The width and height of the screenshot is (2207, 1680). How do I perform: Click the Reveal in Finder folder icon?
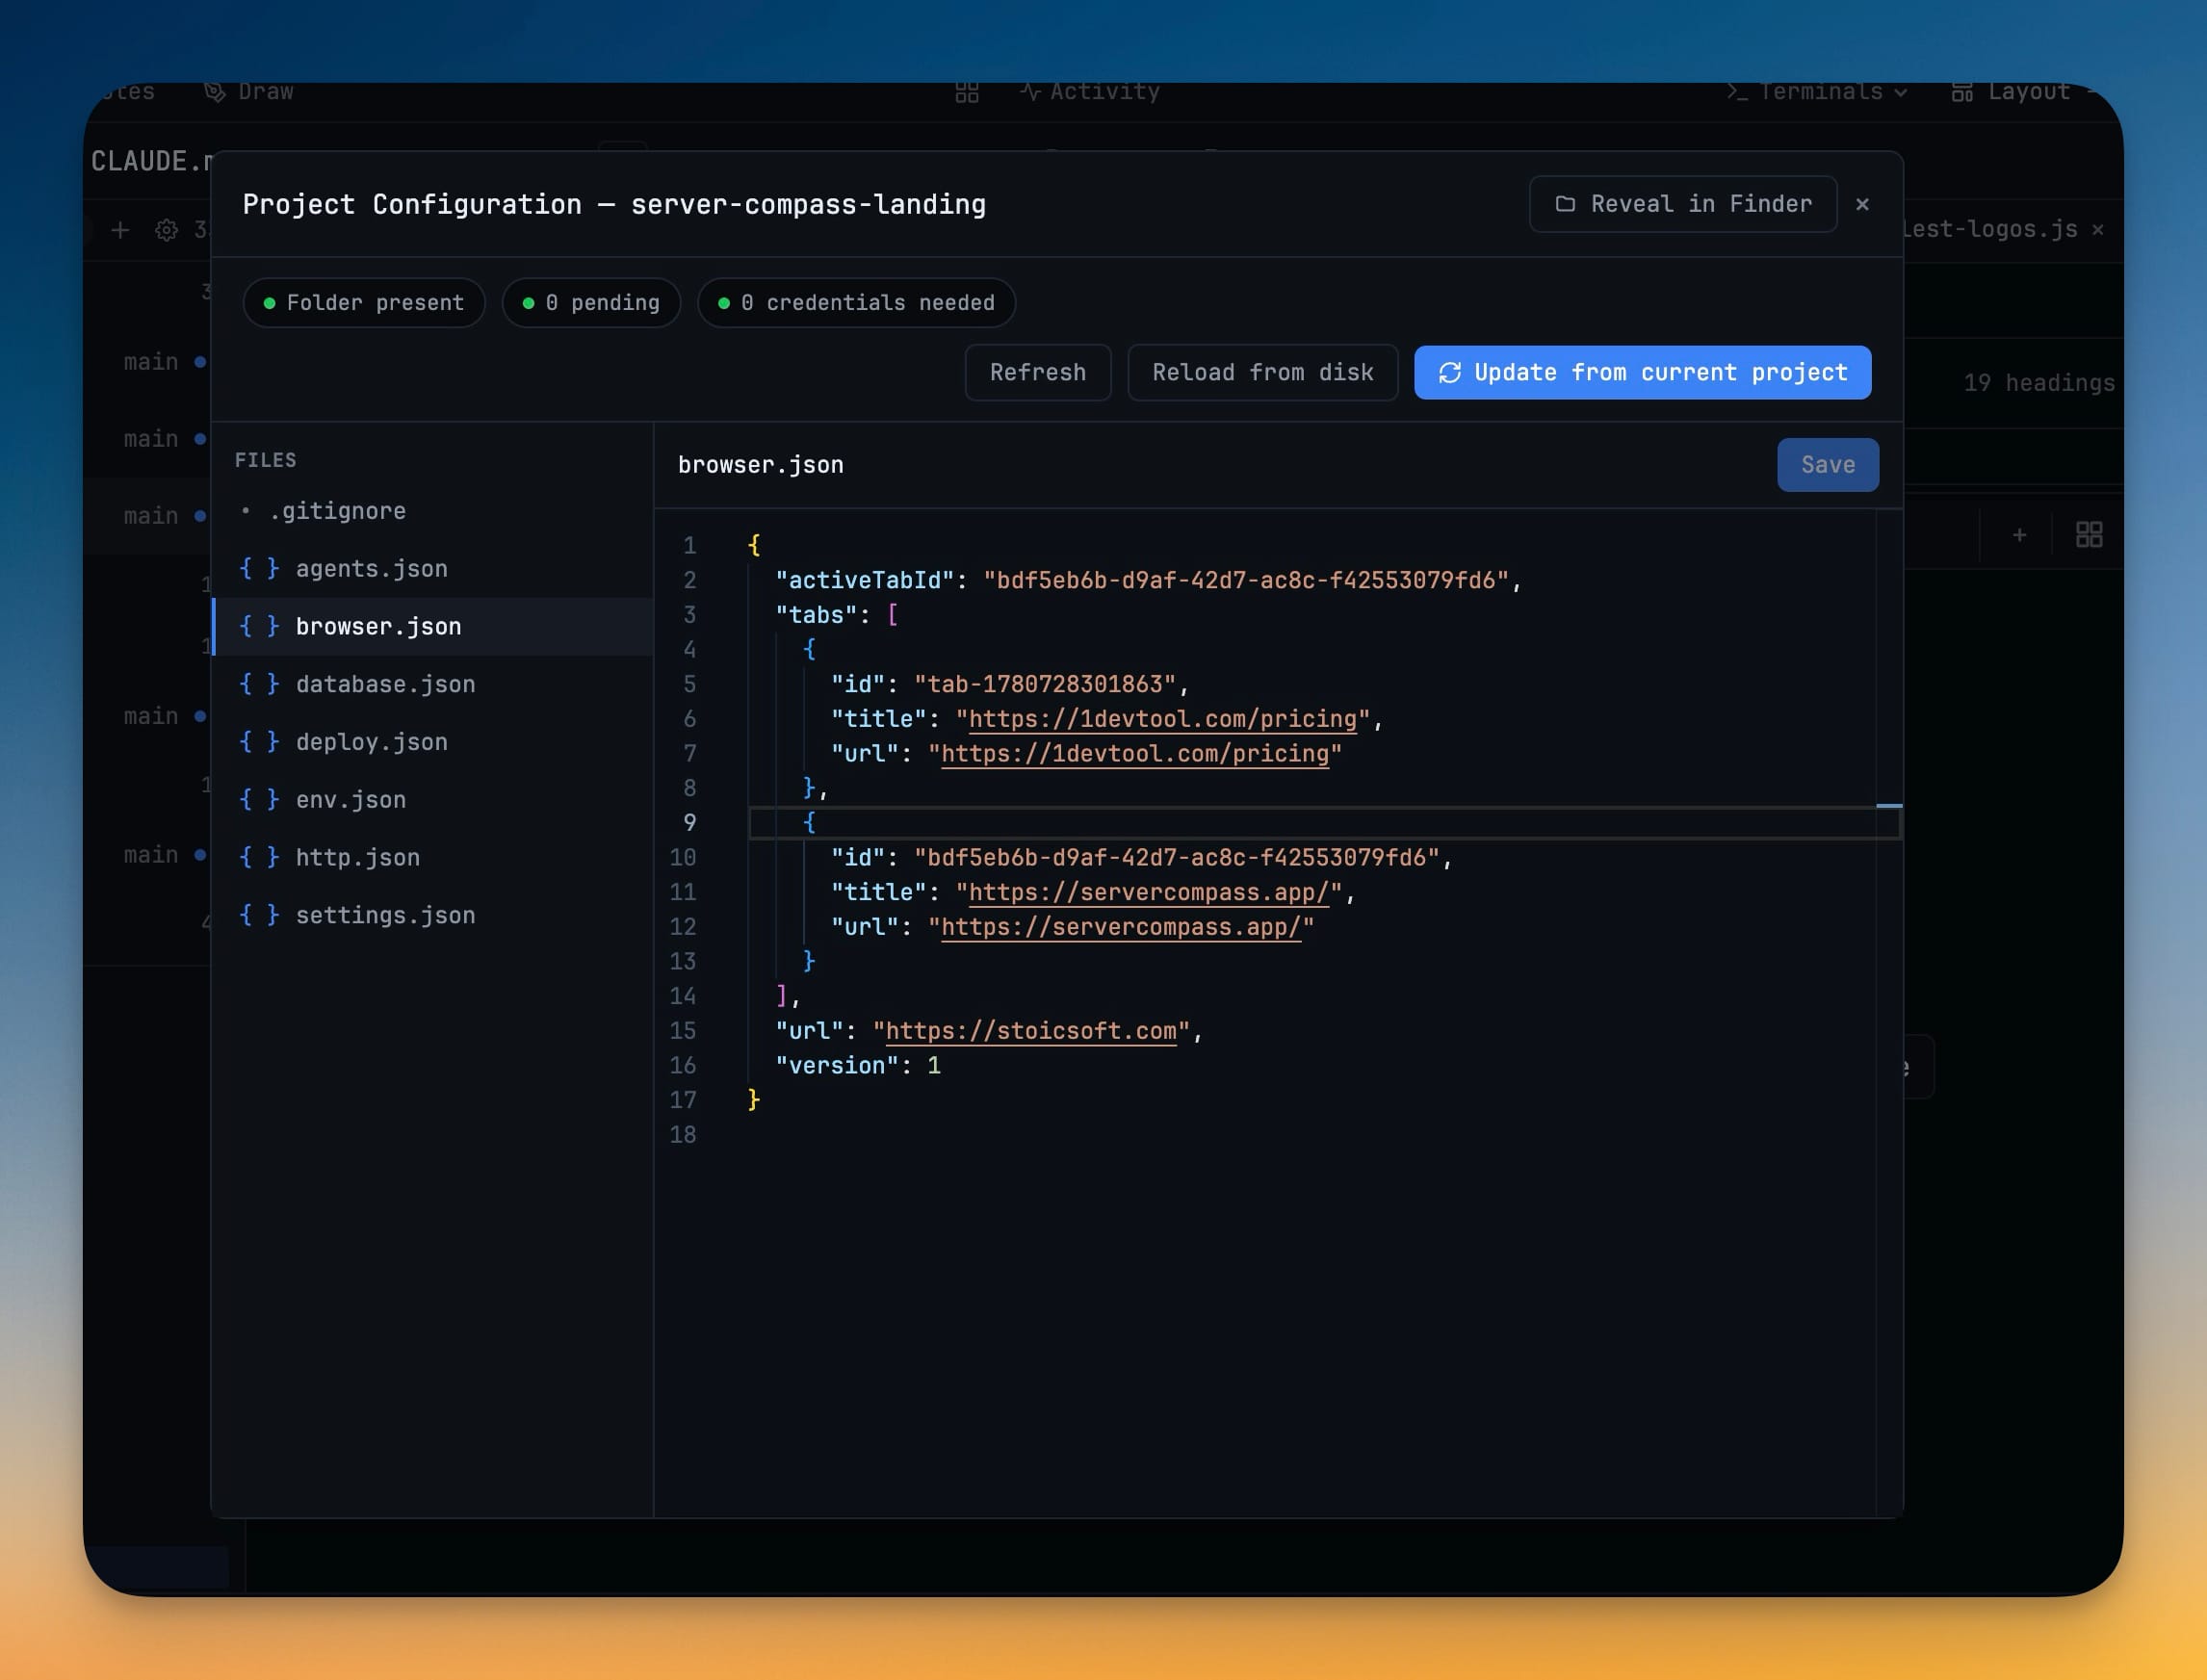coord(1565,204)
